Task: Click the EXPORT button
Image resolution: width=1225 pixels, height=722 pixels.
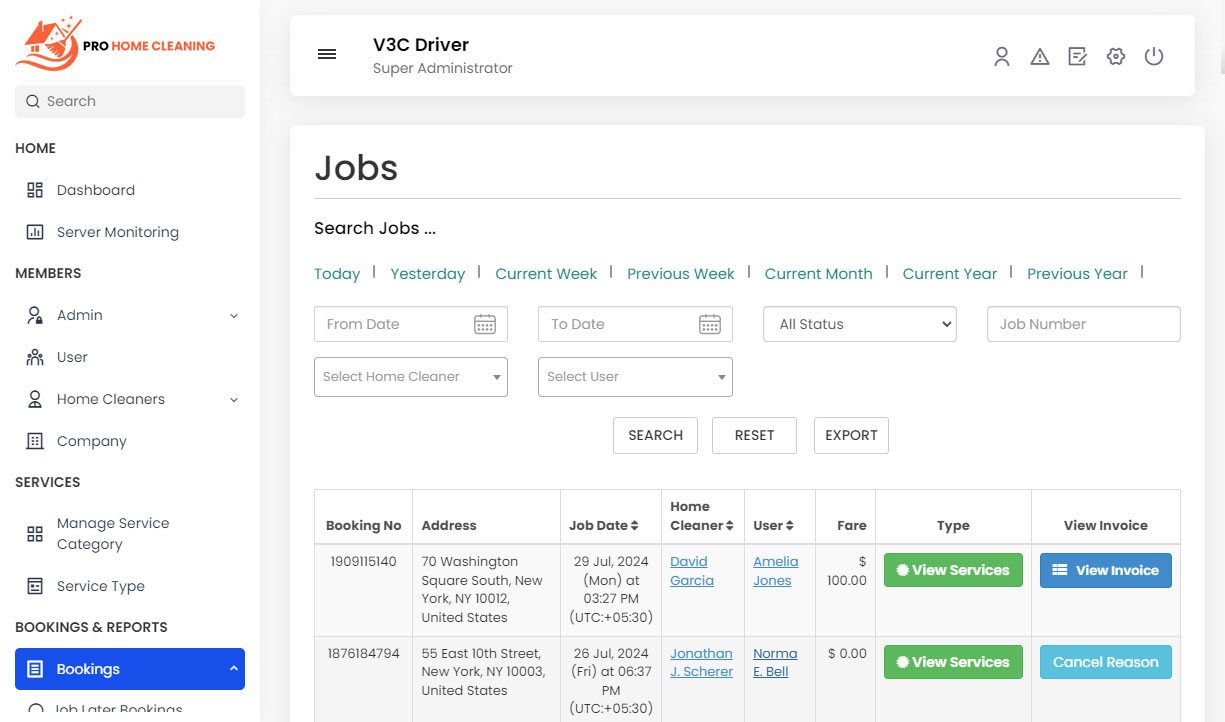Action: pos(851,435)
